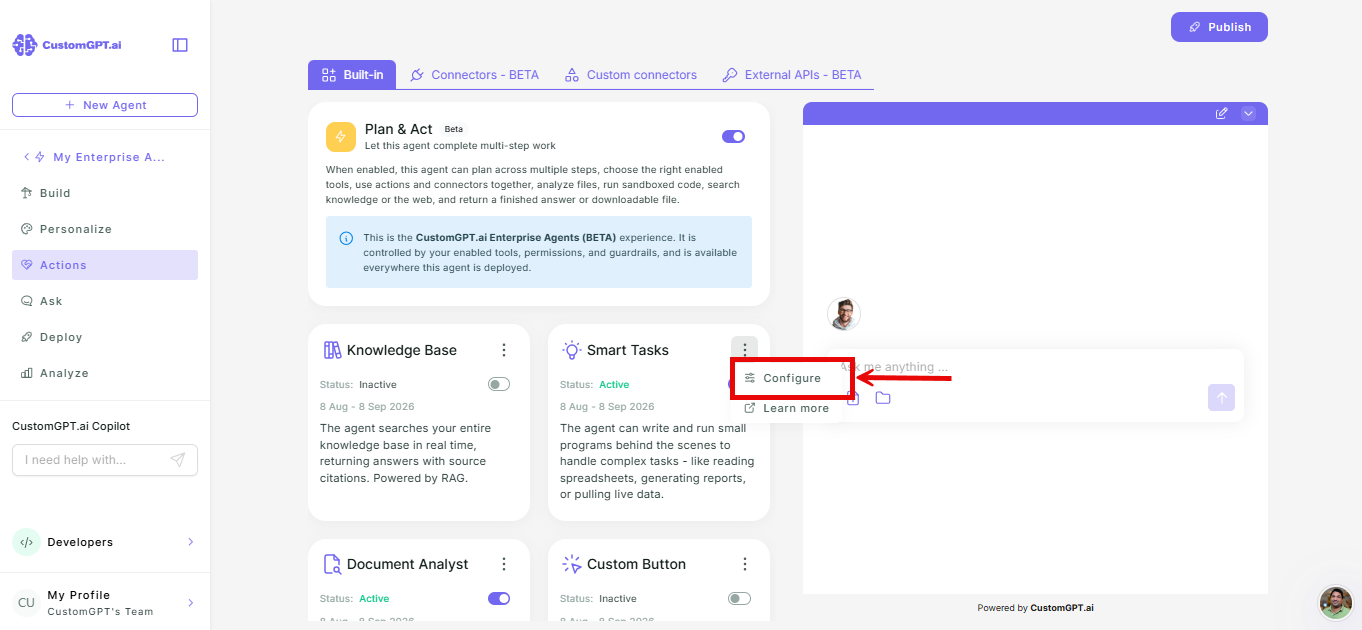Switch to External APIs - BETA tab
1362x630 pixels.
(x=792, y=75)
